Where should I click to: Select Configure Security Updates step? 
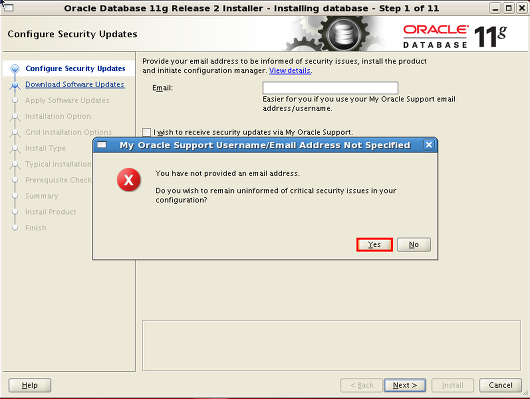tap(75, 68)
